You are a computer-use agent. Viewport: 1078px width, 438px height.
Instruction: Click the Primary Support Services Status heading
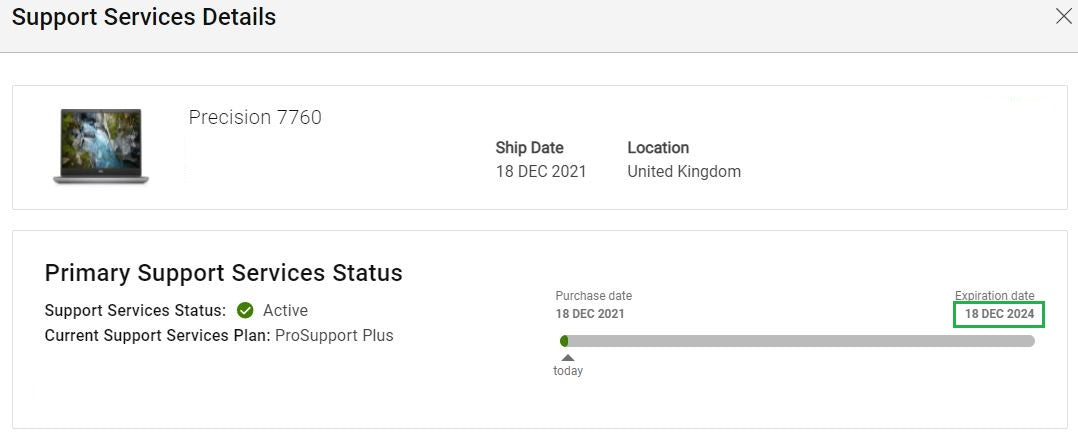click(x=223, y=273)
